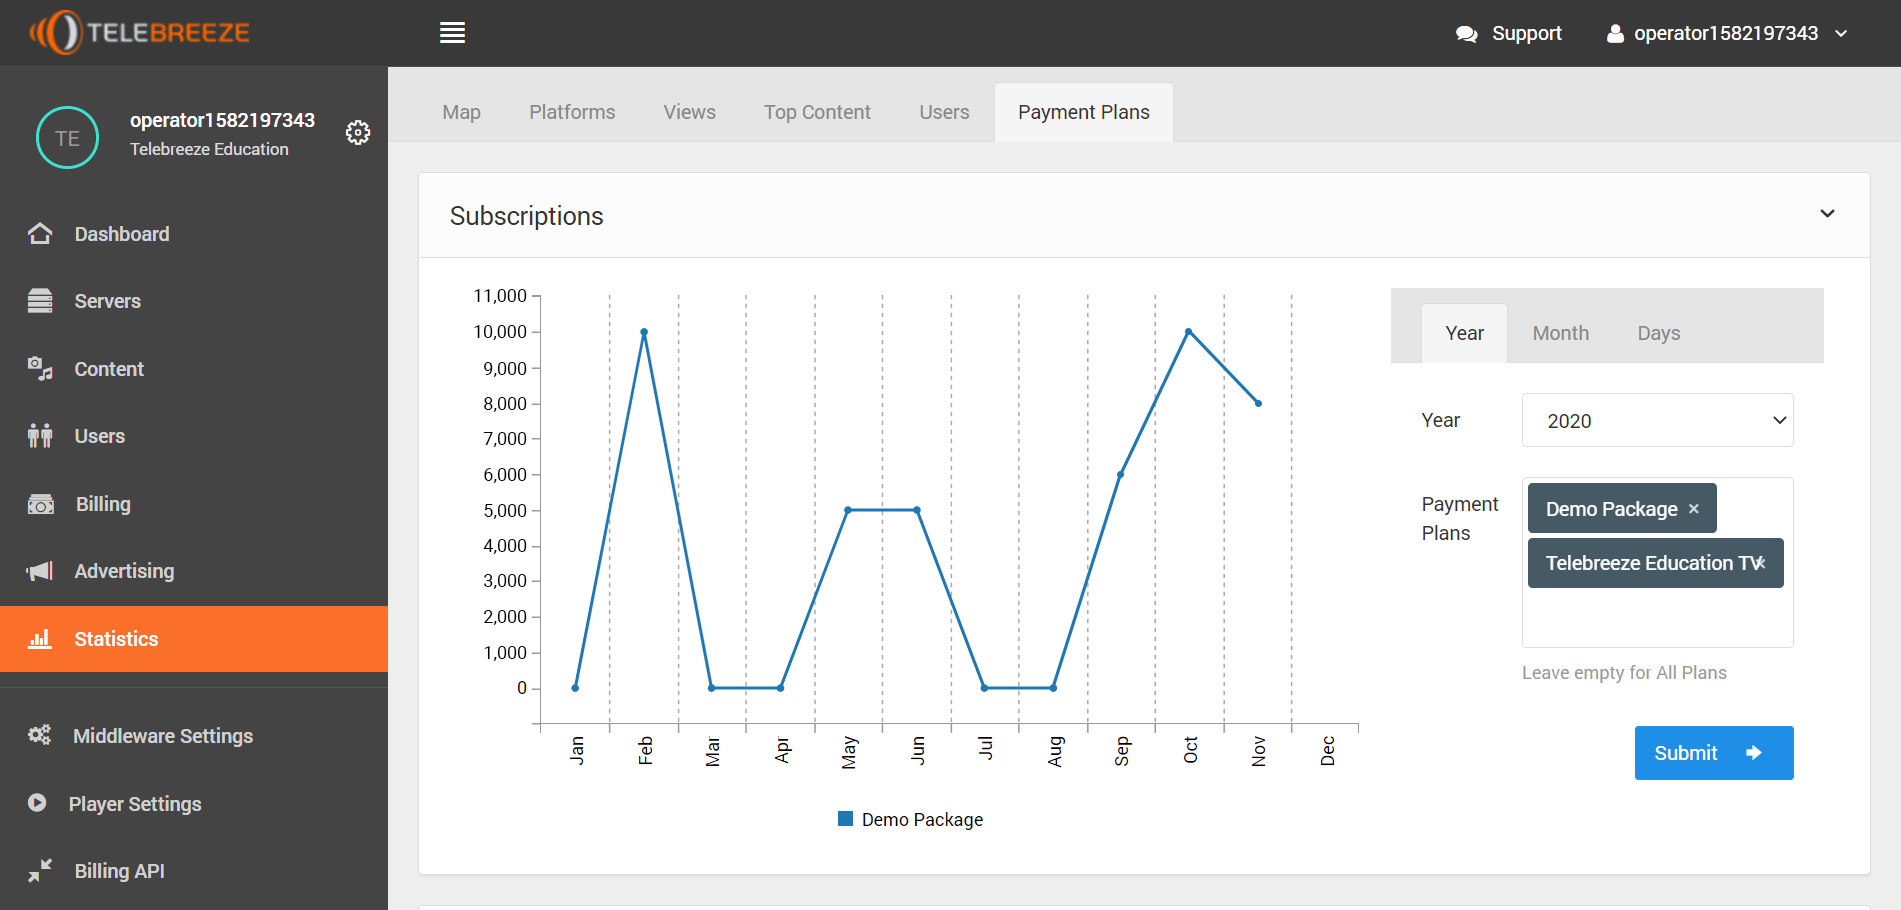Click the Middleware Settings gears icon

(39, 736)
